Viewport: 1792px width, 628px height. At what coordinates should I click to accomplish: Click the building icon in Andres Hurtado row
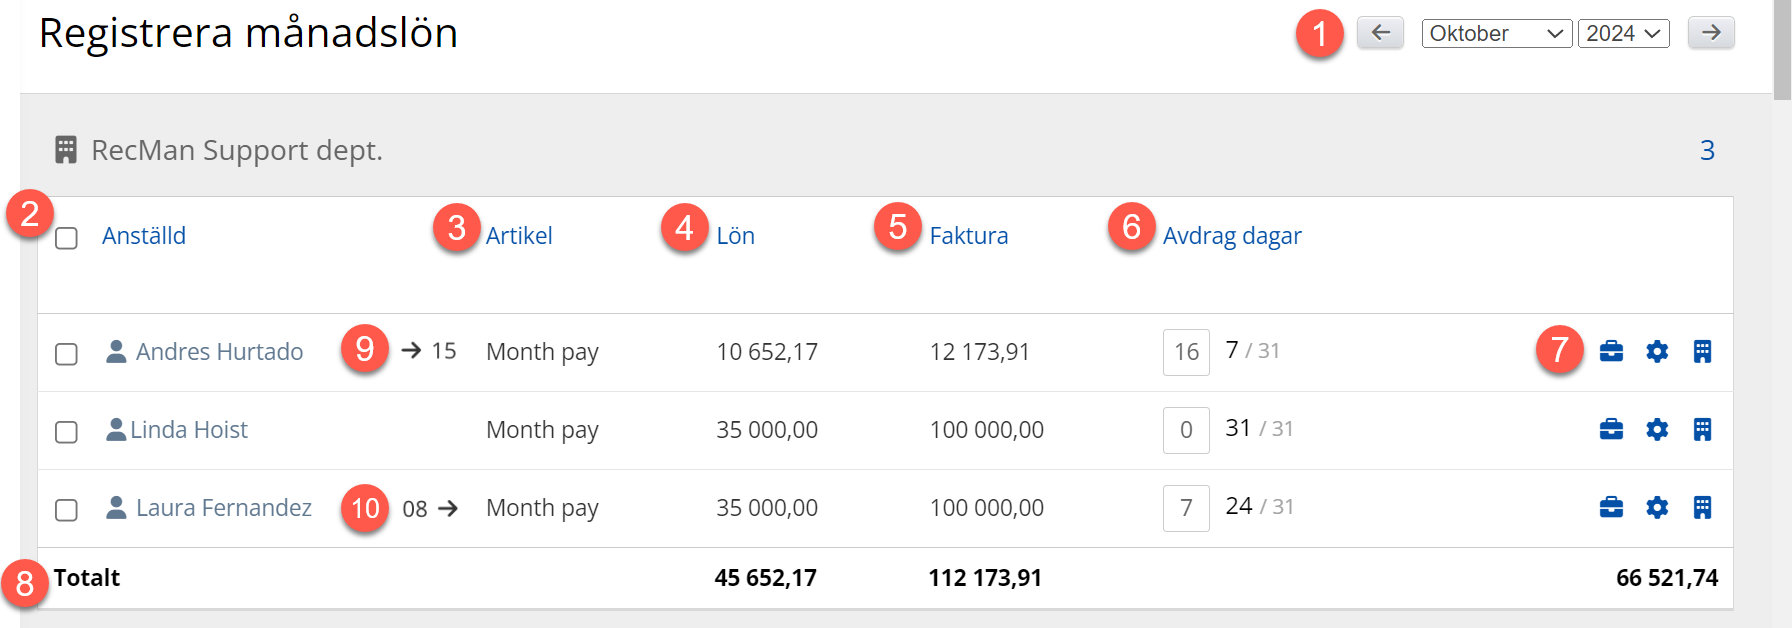(1702, 352)
